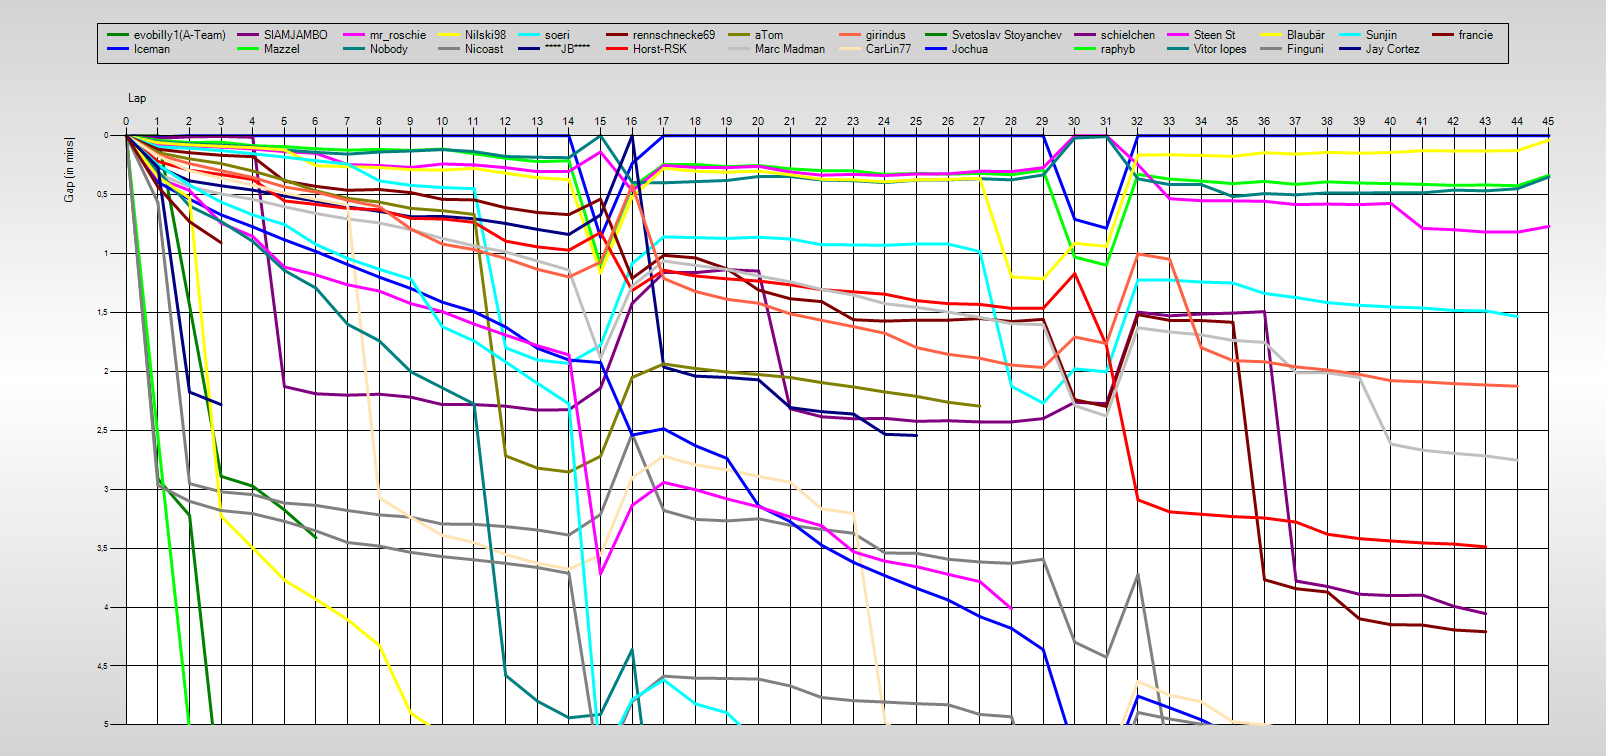This screenshot has width=1606, height=756.
Task: Click lap 15 on the top axis
Action: click(x=600, y=122)
